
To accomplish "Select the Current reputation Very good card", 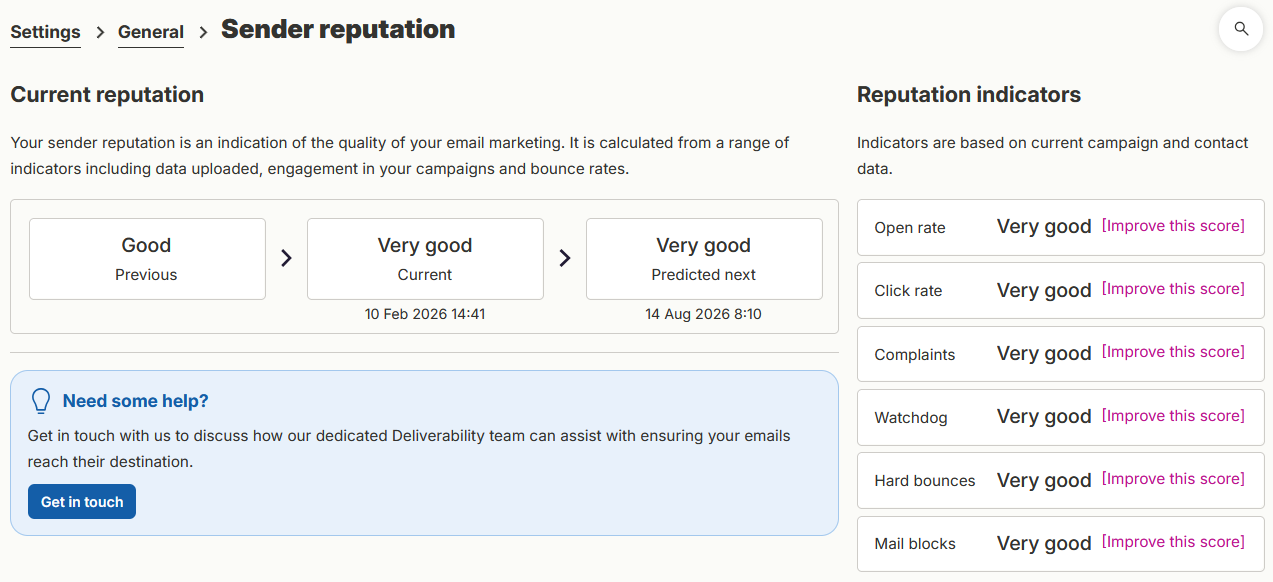I will coord(425,259).
